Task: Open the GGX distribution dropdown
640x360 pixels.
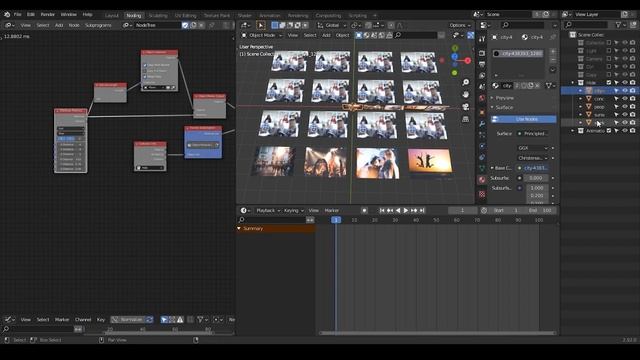Action: tap(533, 148)
